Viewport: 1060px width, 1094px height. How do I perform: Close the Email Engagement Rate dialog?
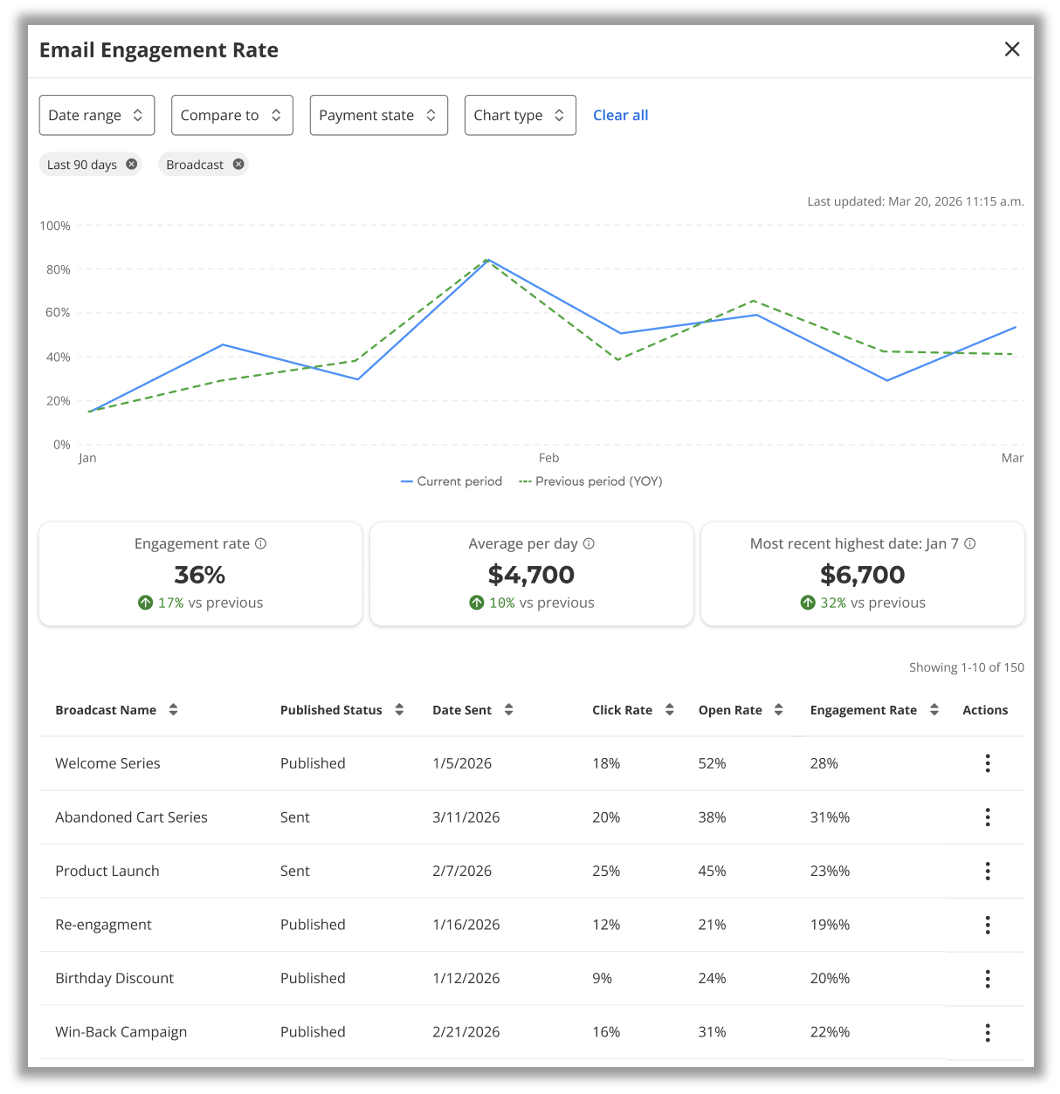1012,50
